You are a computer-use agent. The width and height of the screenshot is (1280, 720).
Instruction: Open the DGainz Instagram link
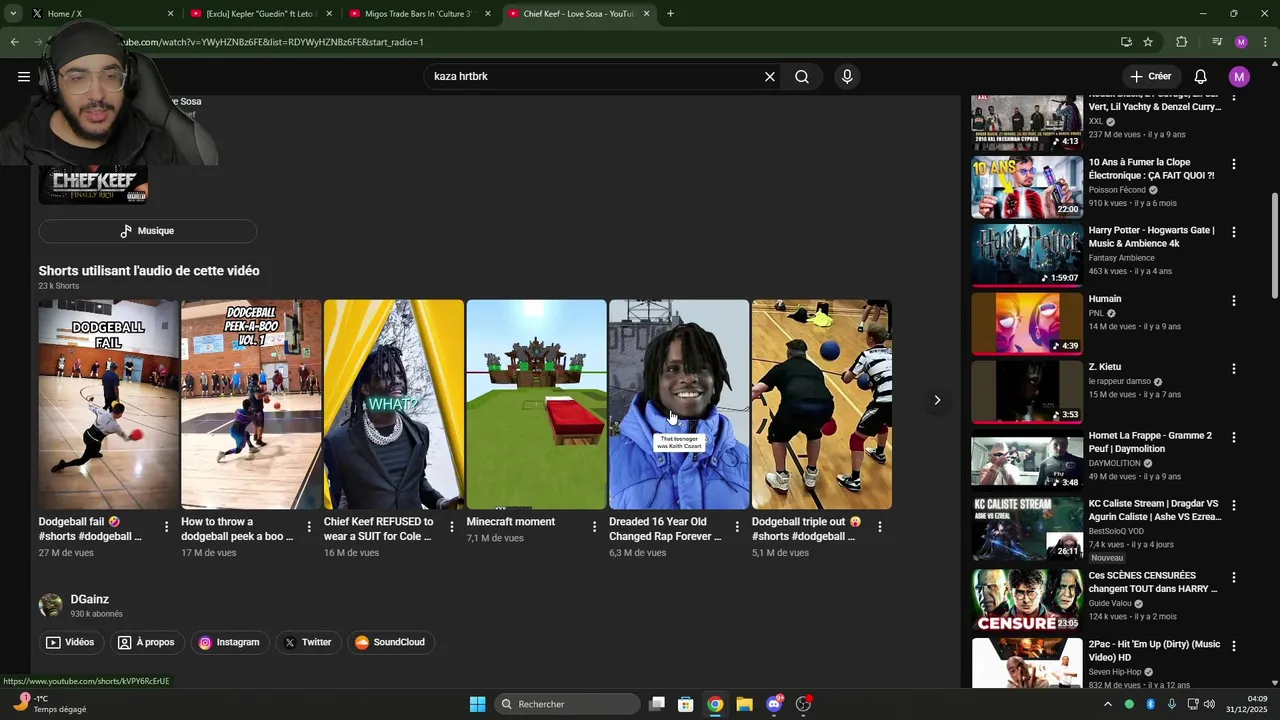point(229,643)
